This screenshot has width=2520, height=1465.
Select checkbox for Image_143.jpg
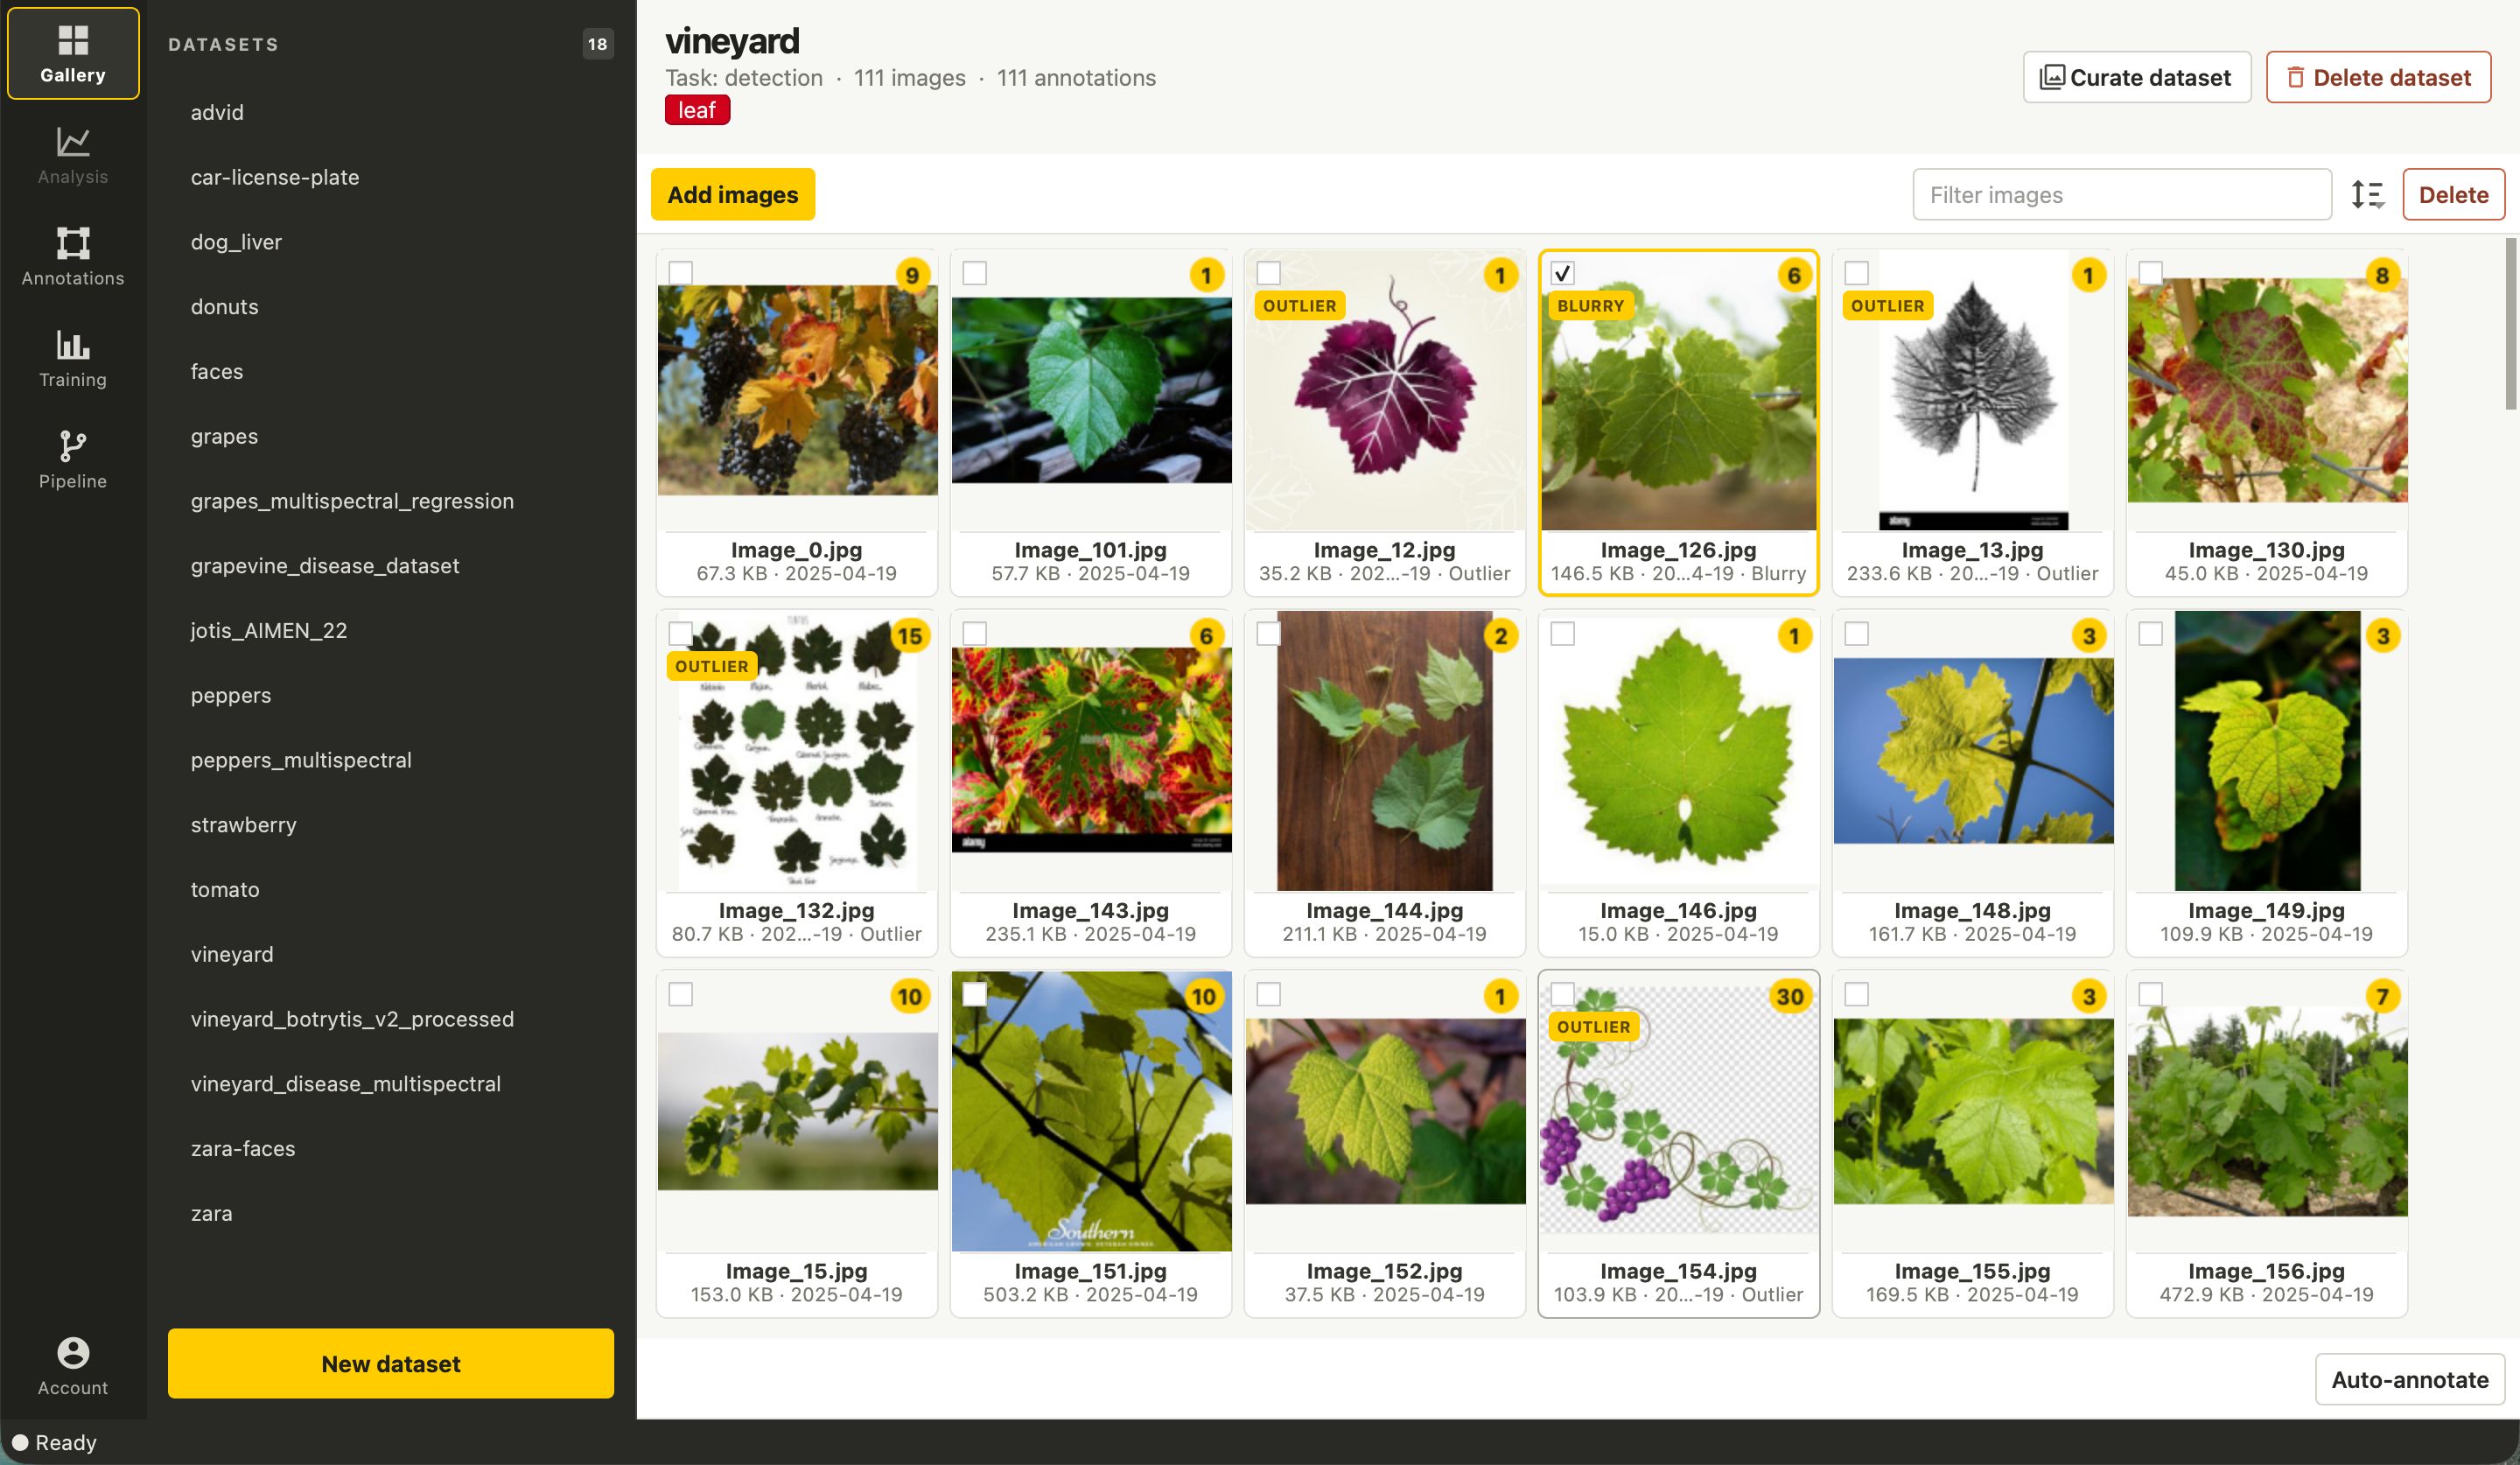click(x=975, y=634)
